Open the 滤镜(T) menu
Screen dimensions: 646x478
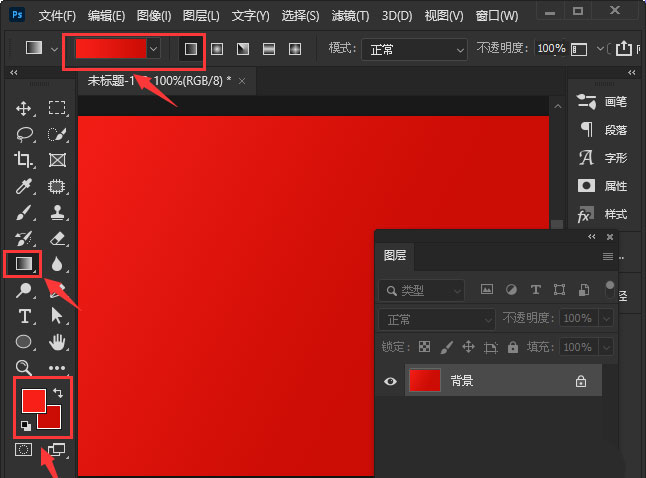(350, 16)
